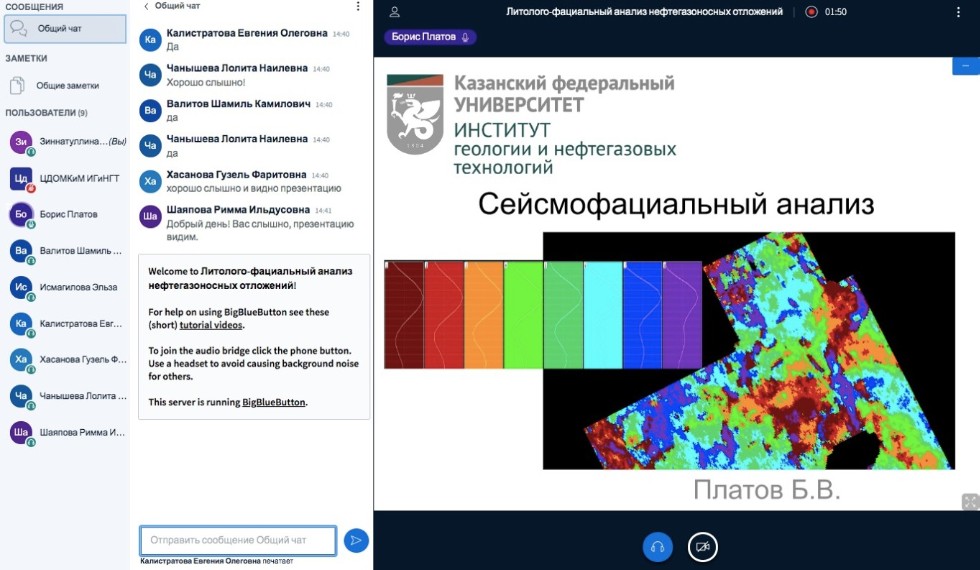Image resolution: width=980 pixels, height=570 pixels.
Task: Open Общие заметки shared notes
Action: tap(65, 86)
